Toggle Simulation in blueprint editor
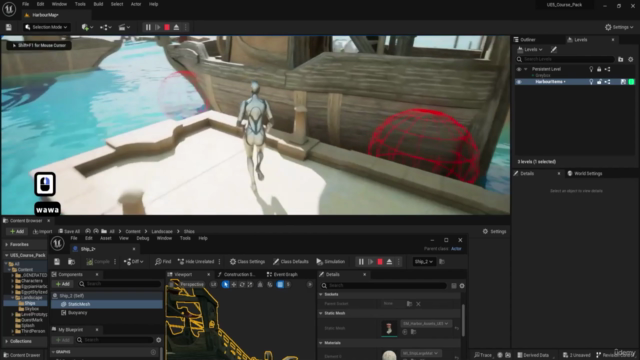 (331, 262)
